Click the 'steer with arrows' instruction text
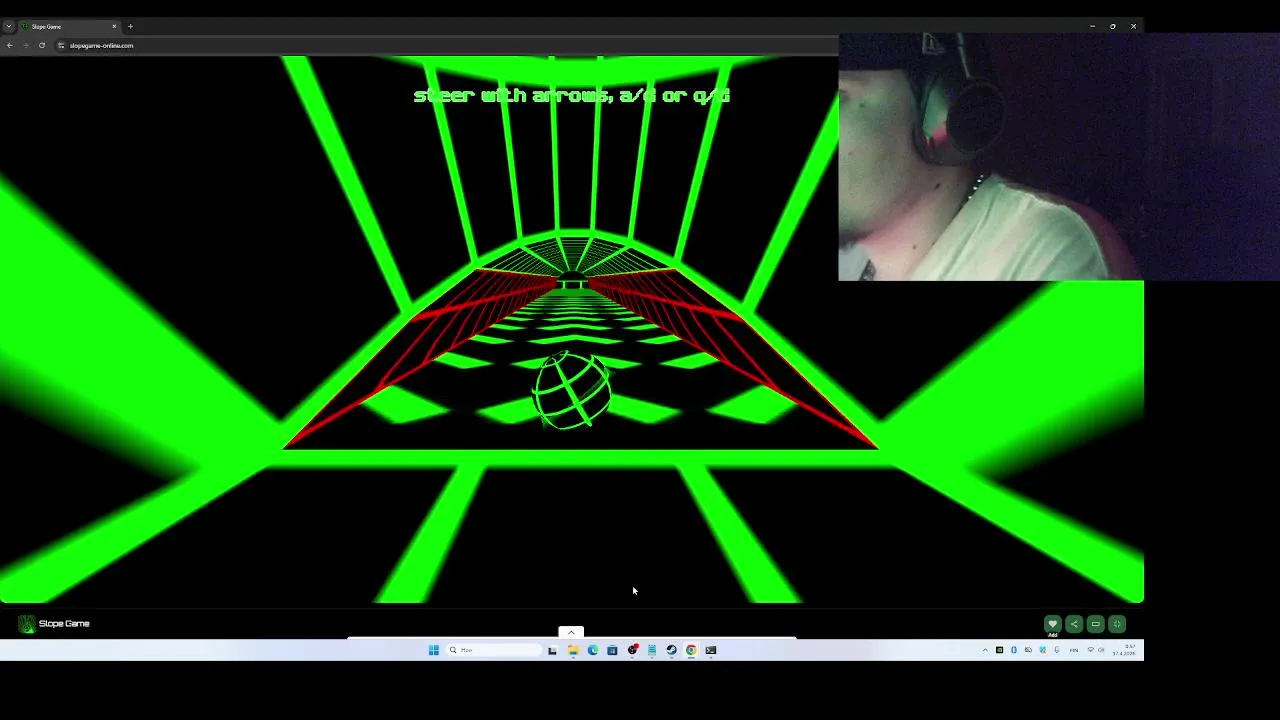Image resolution: width=1280 pixels, height=720 pixels. (572, 96)
